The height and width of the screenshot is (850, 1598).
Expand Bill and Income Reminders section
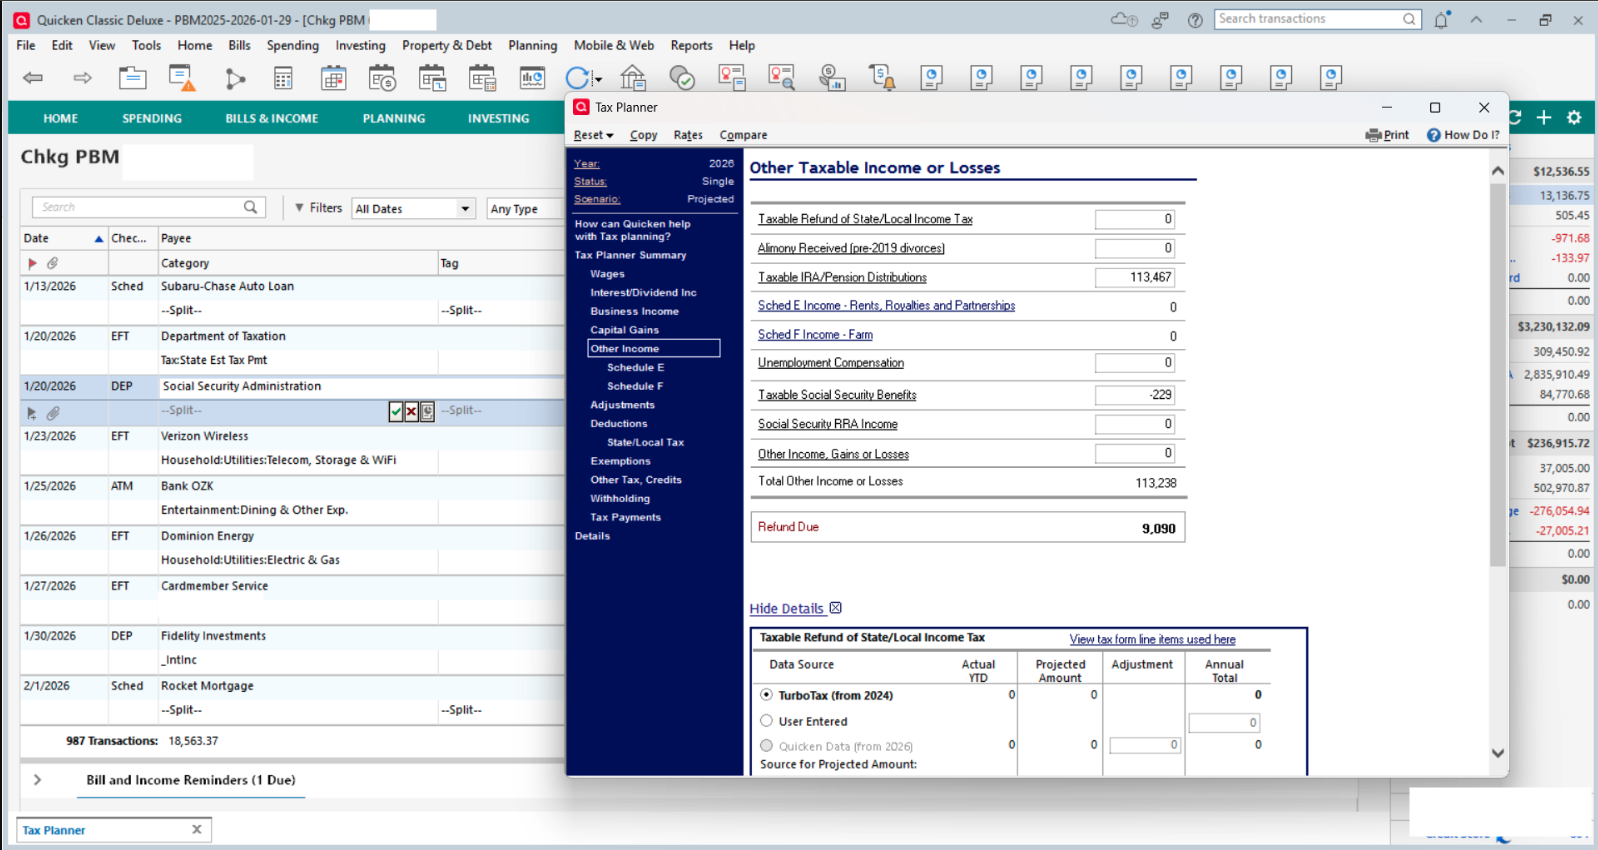38,780
